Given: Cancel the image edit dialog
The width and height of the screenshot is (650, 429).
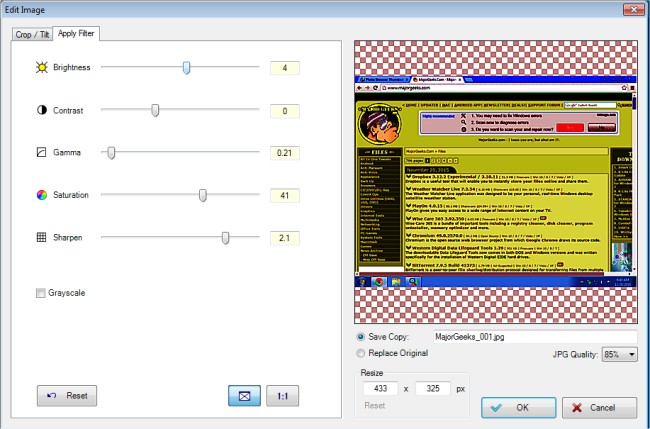Looking at the screenshot, I should pos(599,407).
